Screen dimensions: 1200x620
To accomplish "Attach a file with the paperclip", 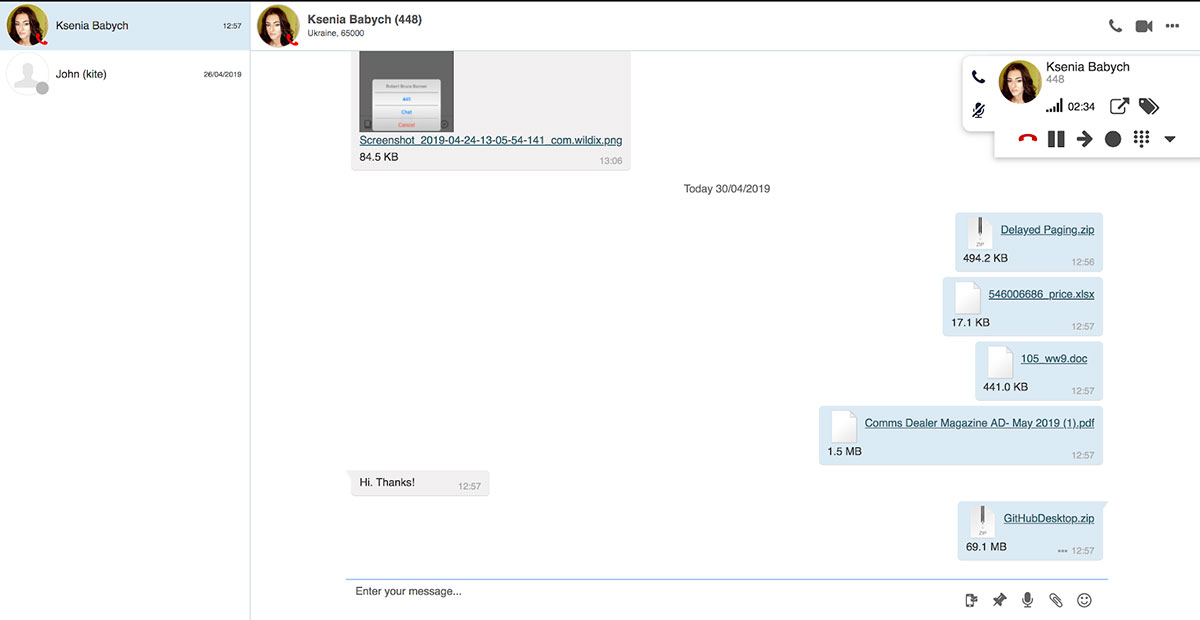I will 1056,599.
